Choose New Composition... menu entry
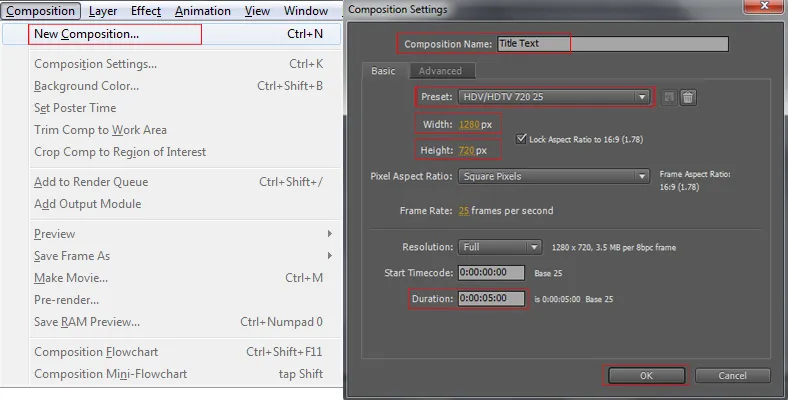 (x=172, y=34)
